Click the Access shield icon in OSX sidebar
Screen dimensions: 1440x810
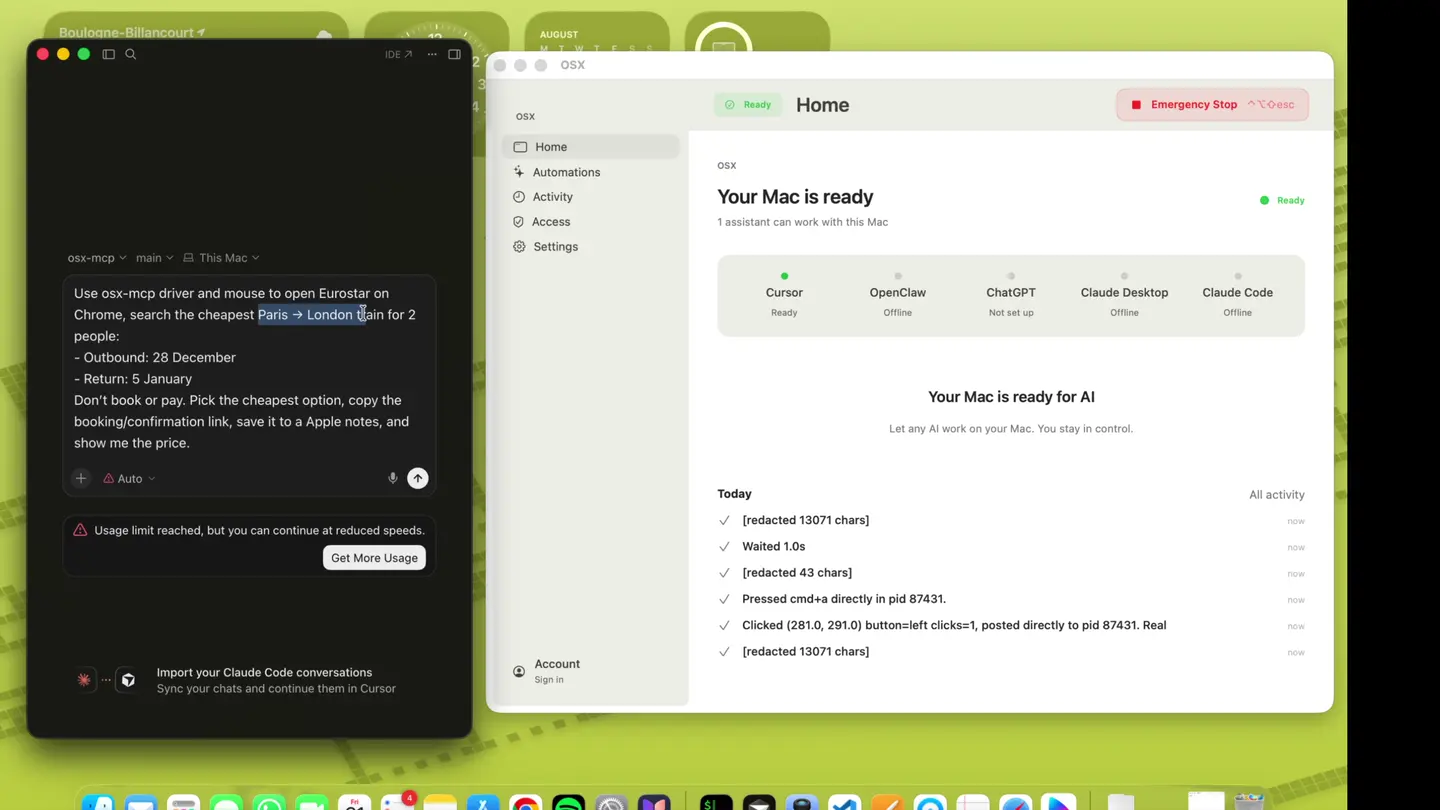pyautogui.click(x=518, y=221)
